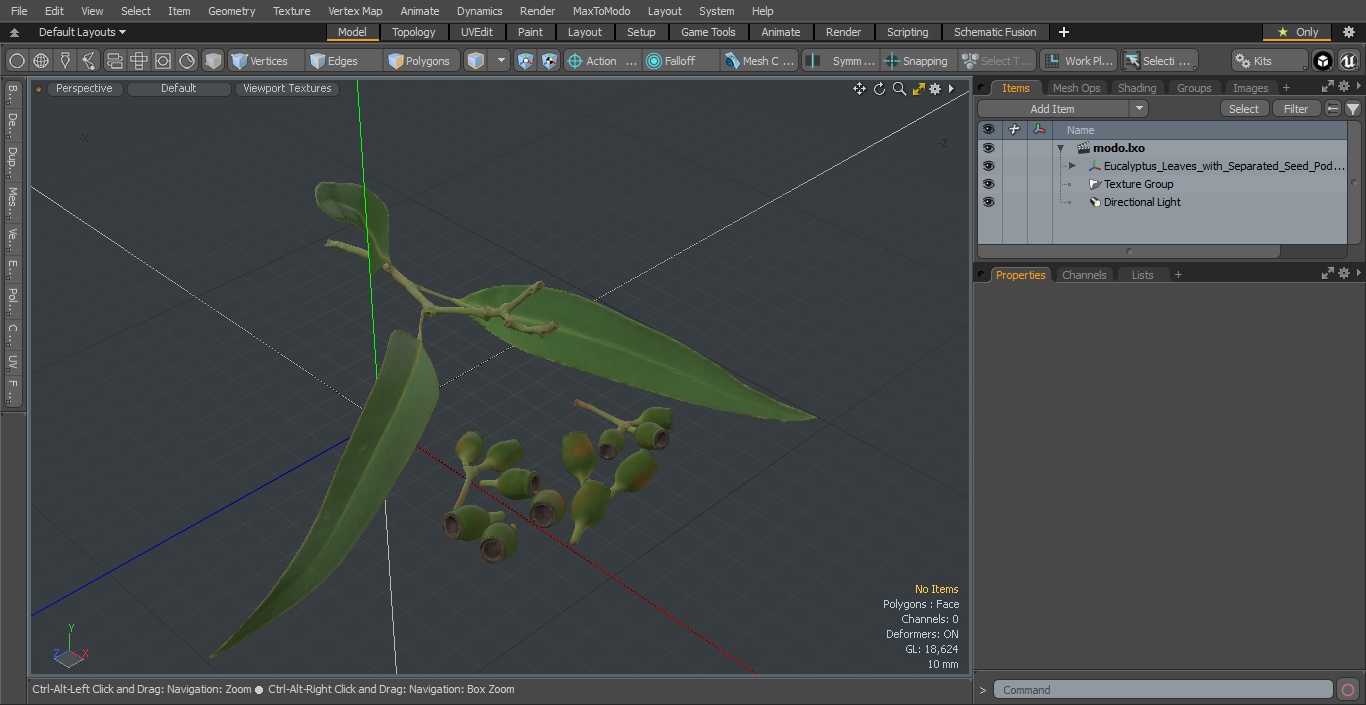Image resolution: width=1366 pixels, height=705 pixels.
Task: Open the selection mode dropdown arrow
Action: (502, 61)
